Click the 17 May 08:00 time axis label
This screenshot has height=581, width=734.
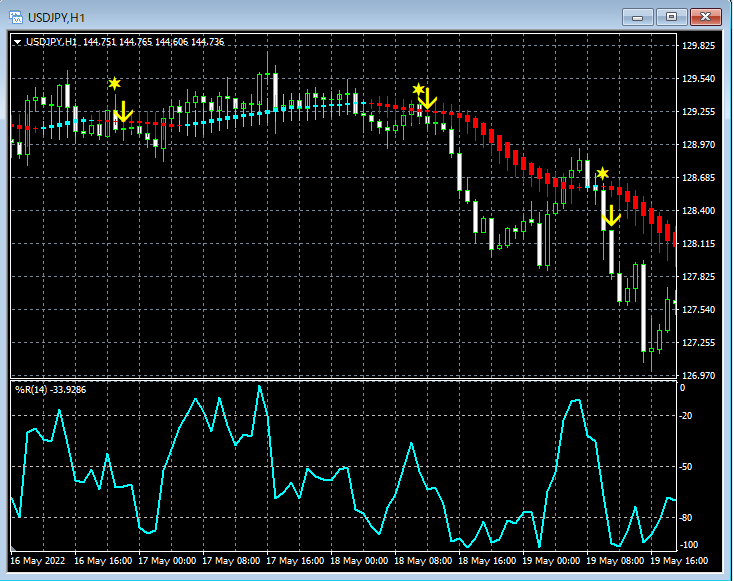point(231,561)
